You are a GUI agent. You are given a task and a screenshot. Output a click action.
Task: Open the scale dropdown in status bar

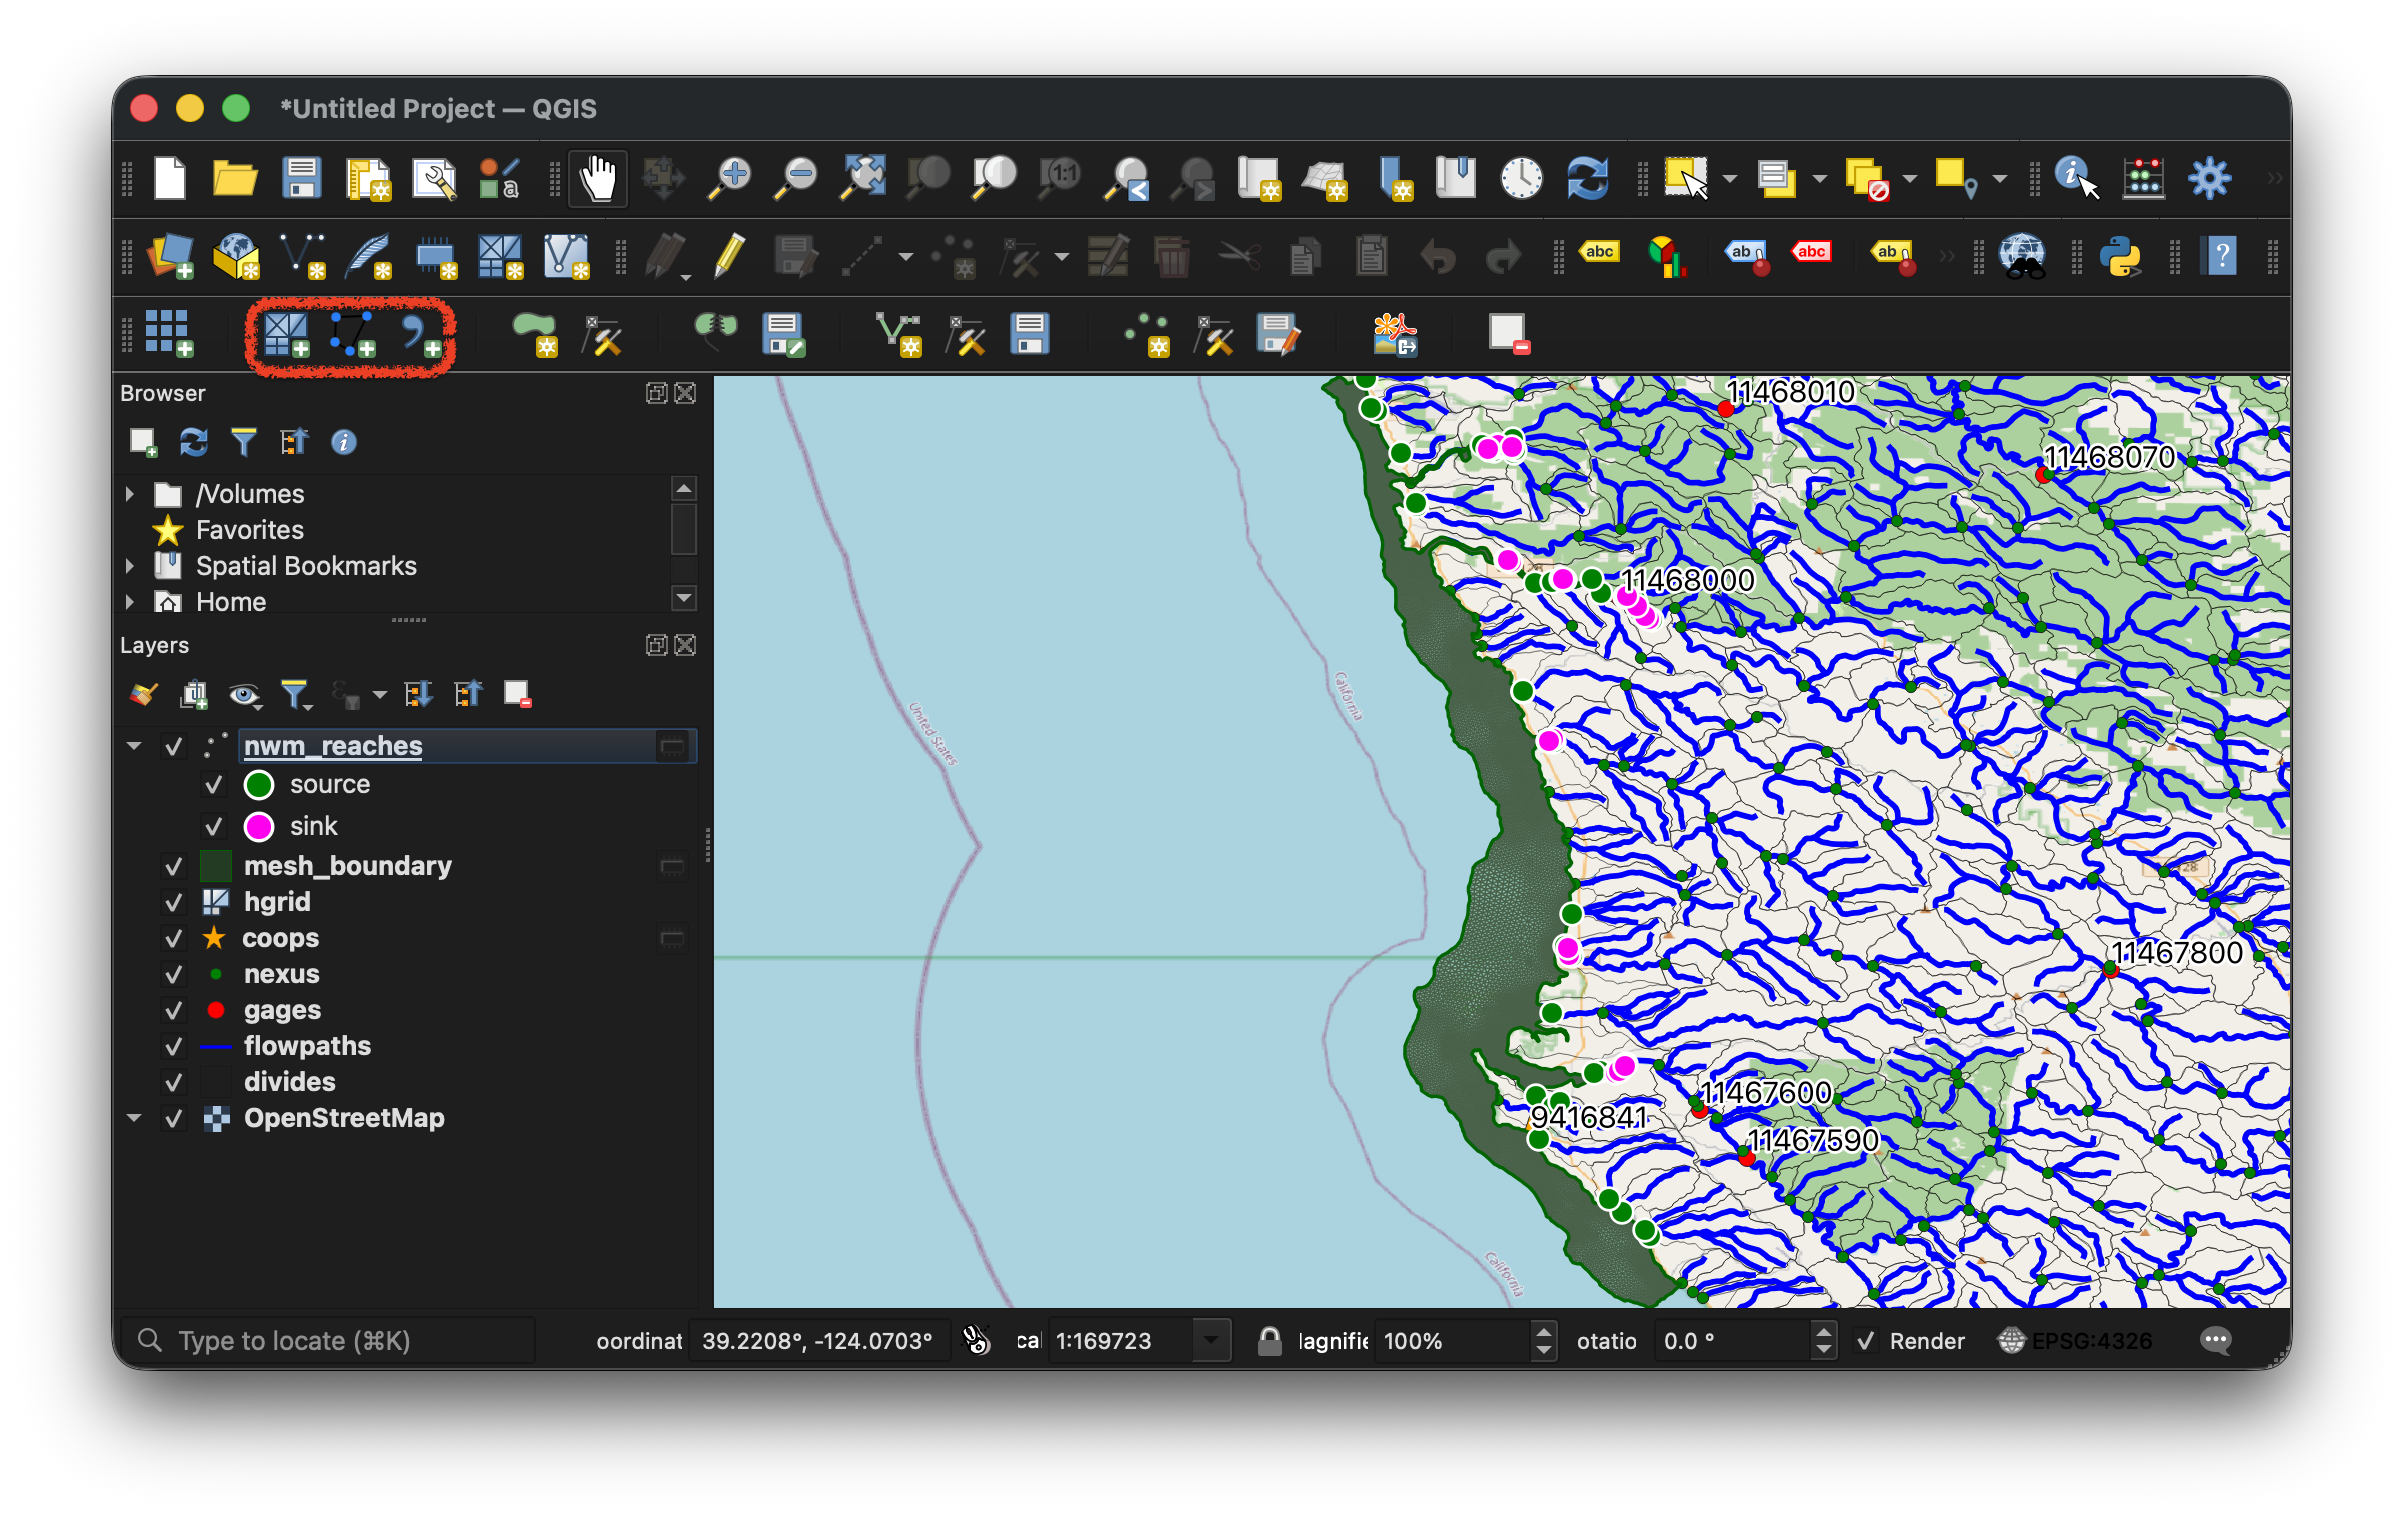[x=1211, y=1341]
